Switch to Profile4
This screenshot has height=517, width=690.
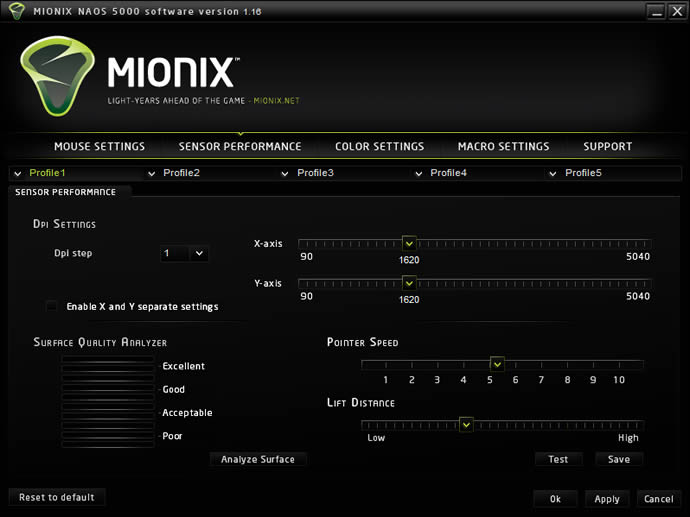pos(448,173)
